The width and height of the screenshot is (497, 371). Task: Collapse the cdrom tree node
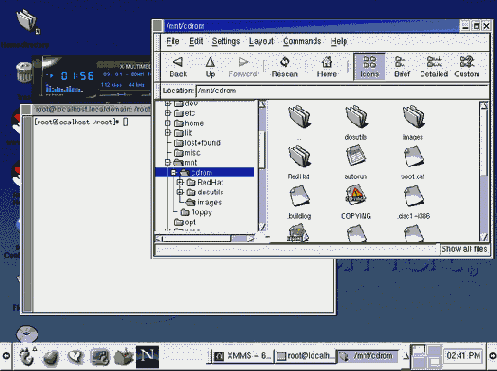point(173,172)
